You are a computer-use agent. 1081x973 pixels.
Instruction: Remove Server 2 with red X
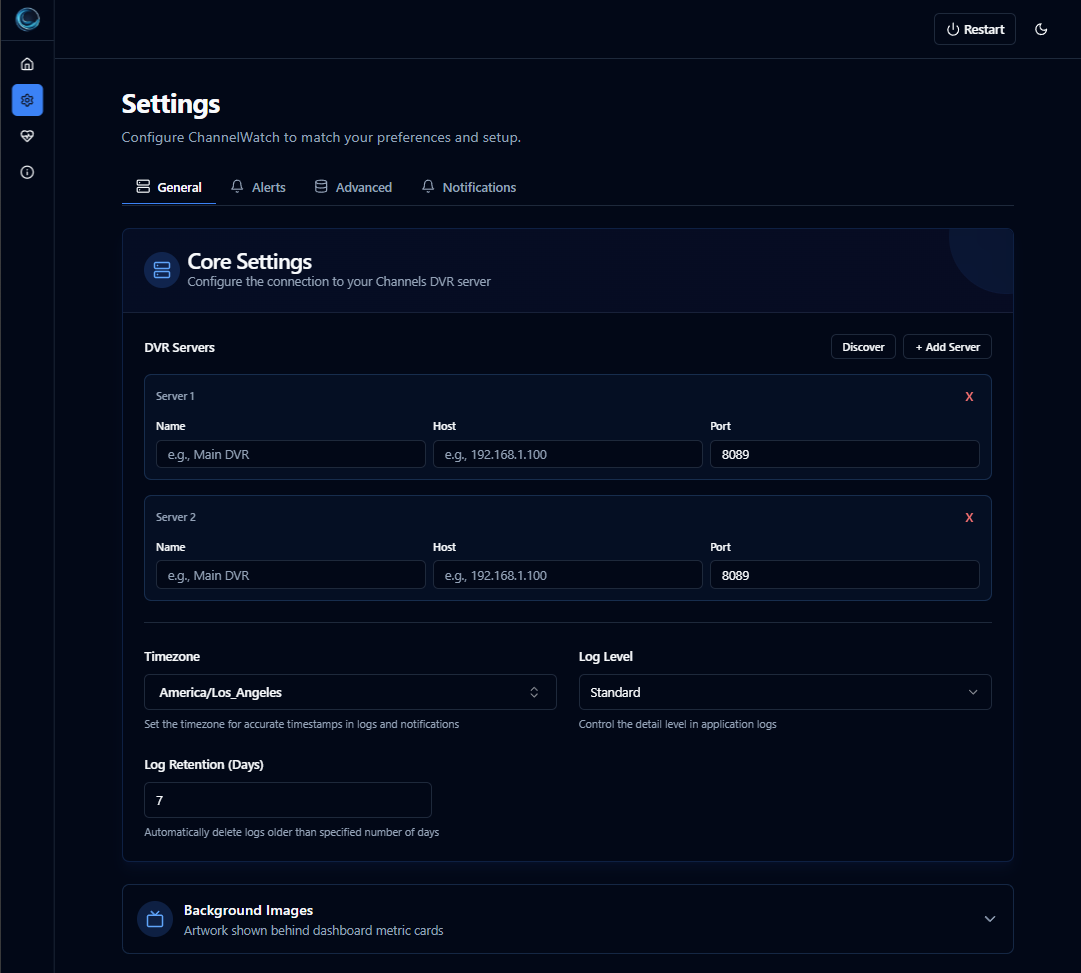click(x=968, y=518)
